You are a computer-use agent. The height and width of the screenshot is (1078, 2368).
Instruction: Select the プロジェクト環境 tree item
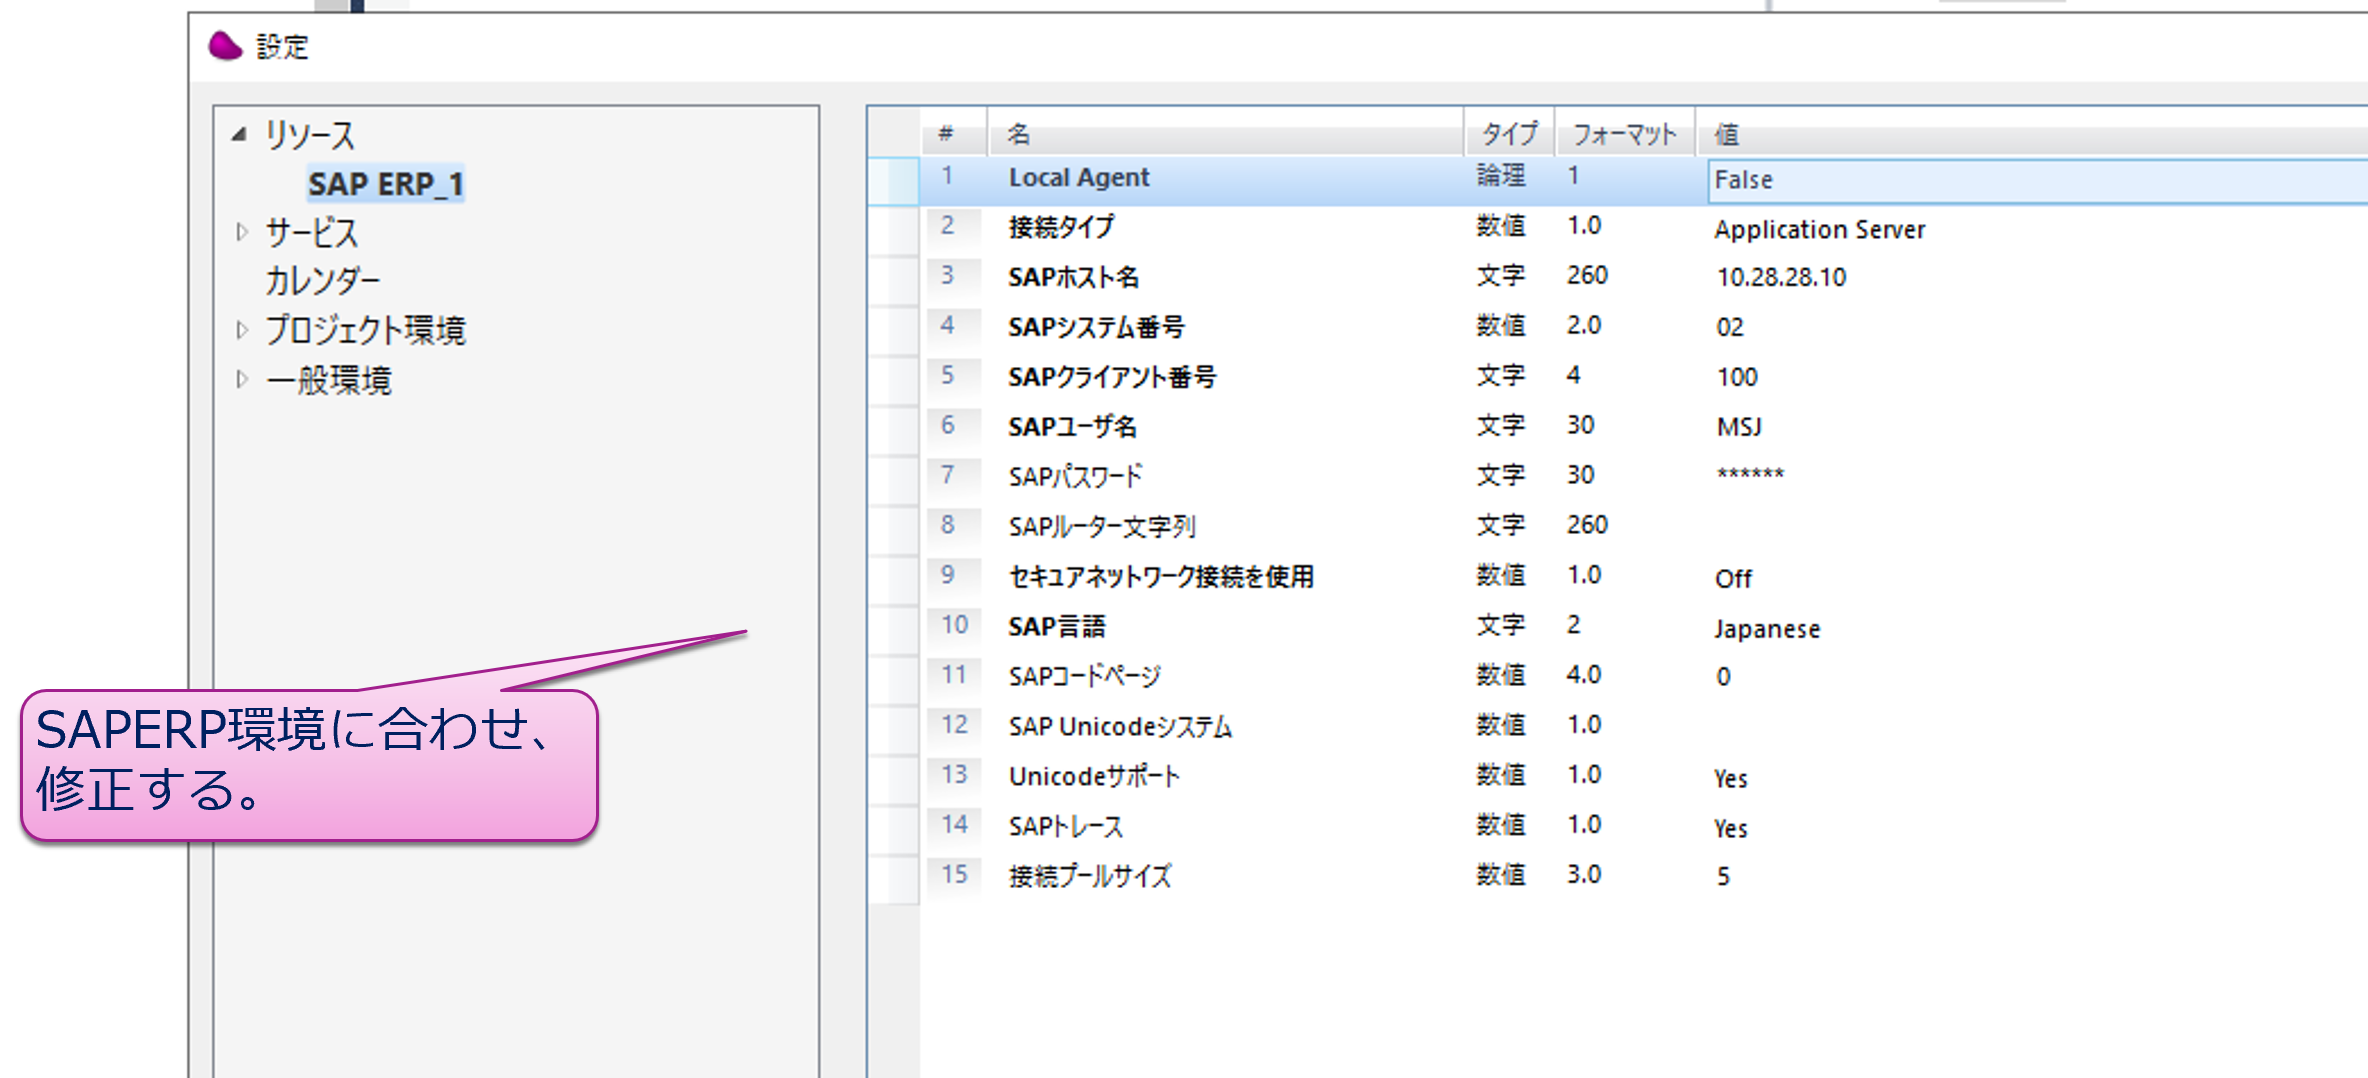(365, 329)
